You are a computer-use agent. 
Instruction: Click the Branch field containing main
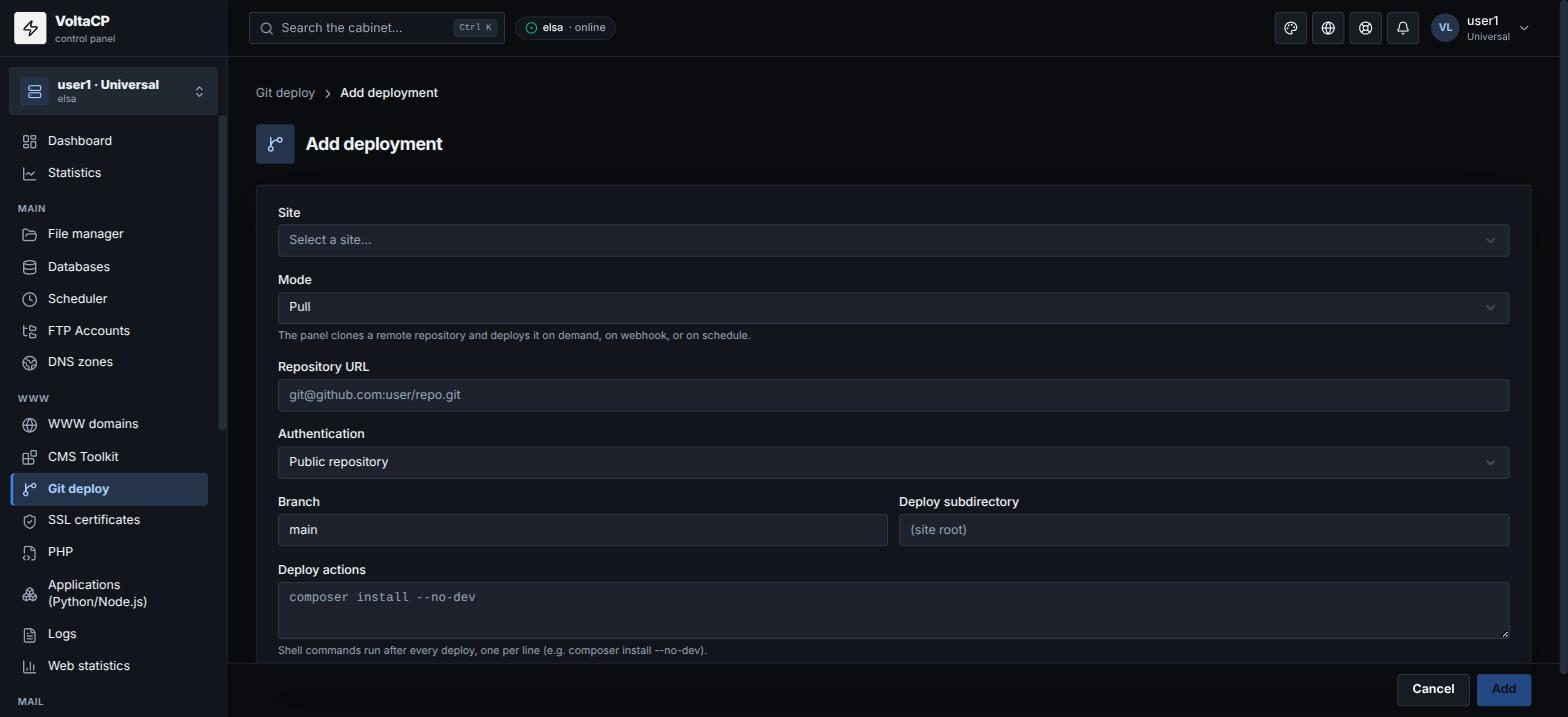click(582, 530)
